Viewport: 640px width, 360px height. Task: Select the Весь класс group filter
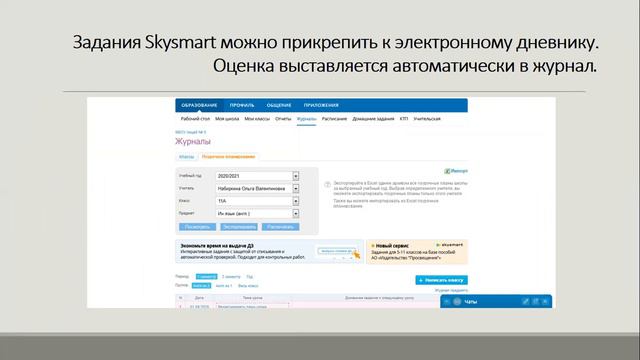(248, 286)
